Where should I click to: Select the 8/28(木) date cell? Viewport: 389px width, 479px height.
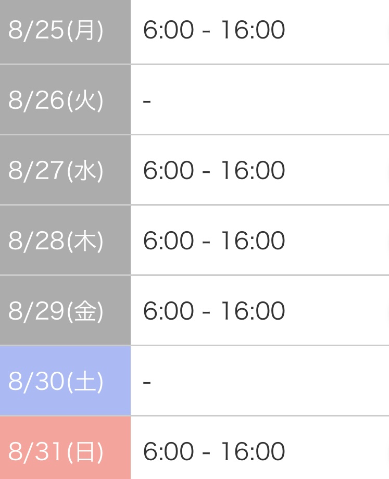point(65,240)
